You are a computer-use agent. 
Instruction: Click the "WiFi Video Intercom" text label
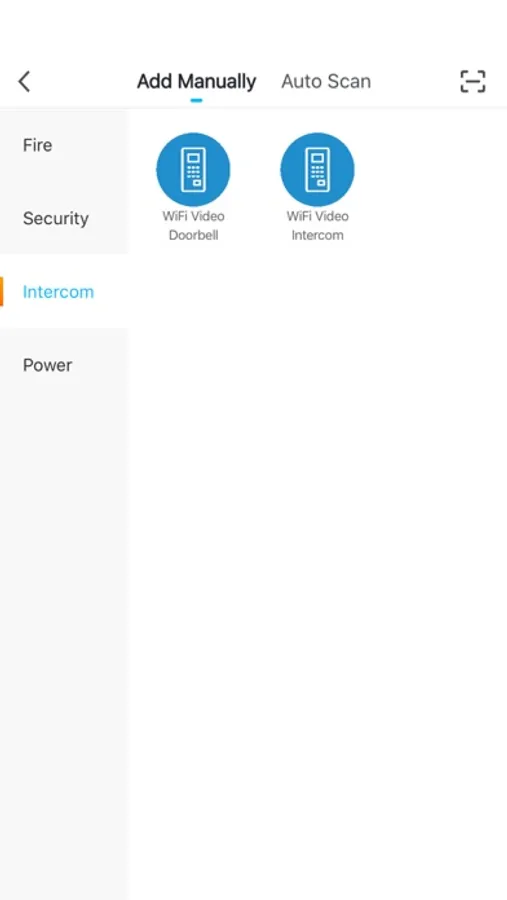(x=318, y=226)
